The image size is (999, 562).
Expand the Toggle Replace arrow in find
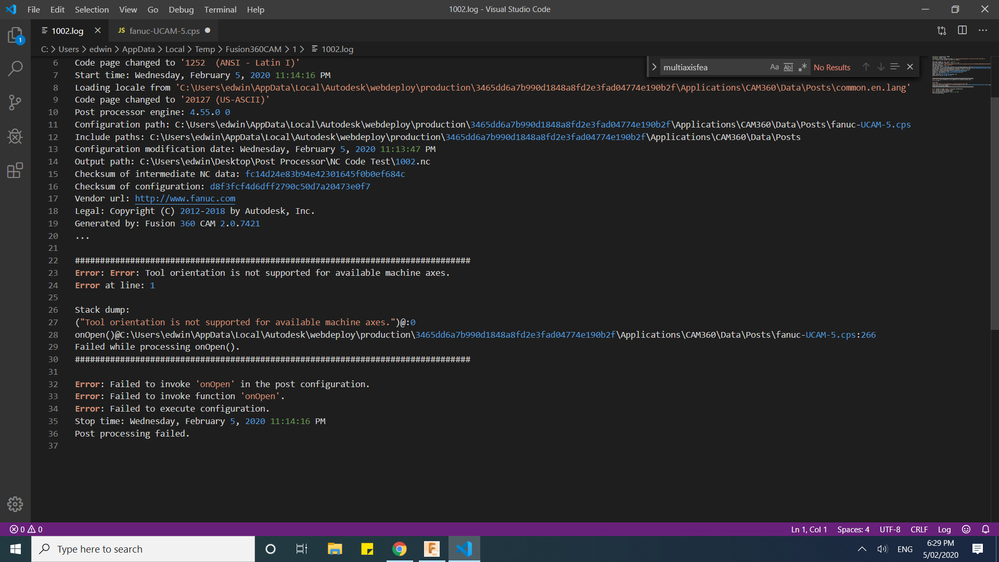[654, 67]
